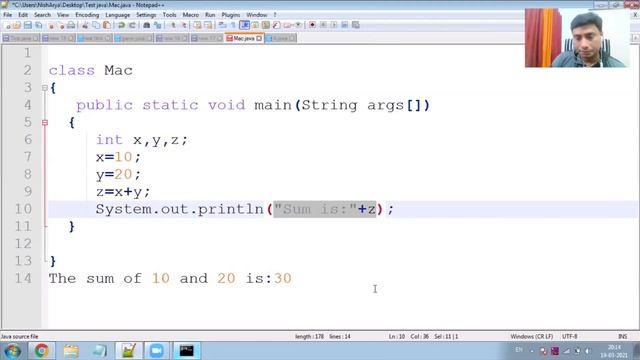Open the ? help menu
640x360 pixels.
[275, 15]
